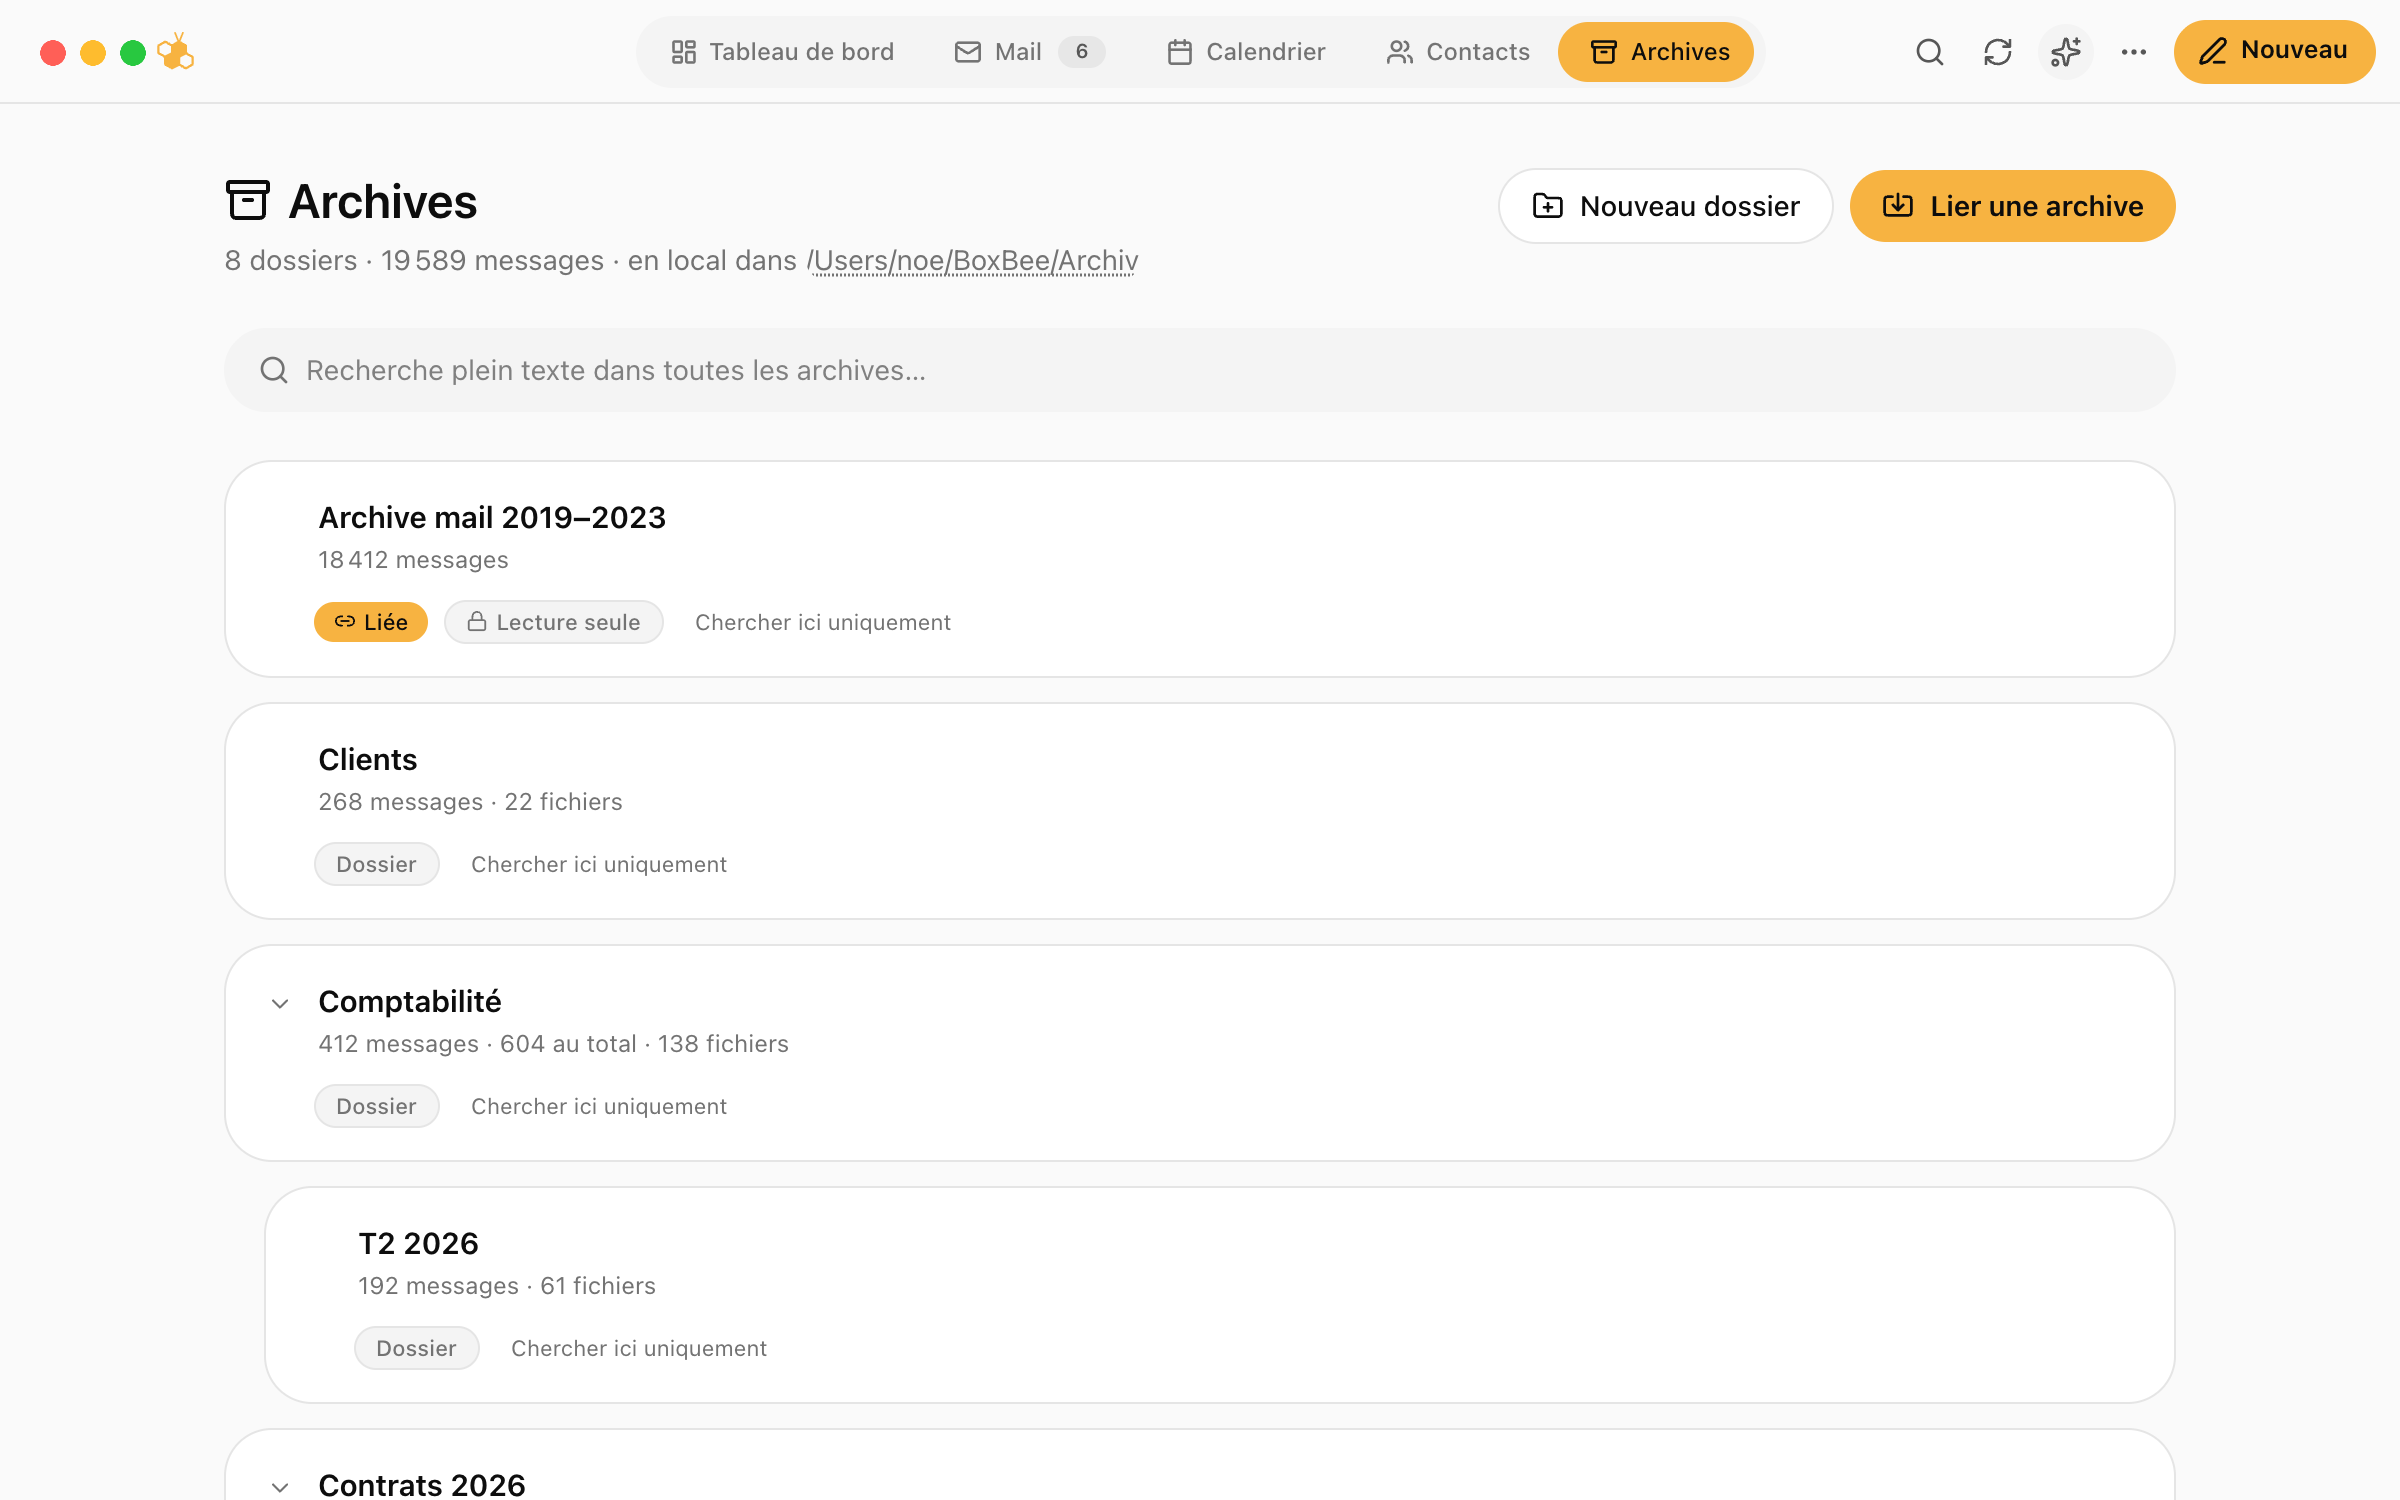The image size is (2400, 1500).
Task: Click the Lecture seule lock badge
Action: [x=554, y=622]
